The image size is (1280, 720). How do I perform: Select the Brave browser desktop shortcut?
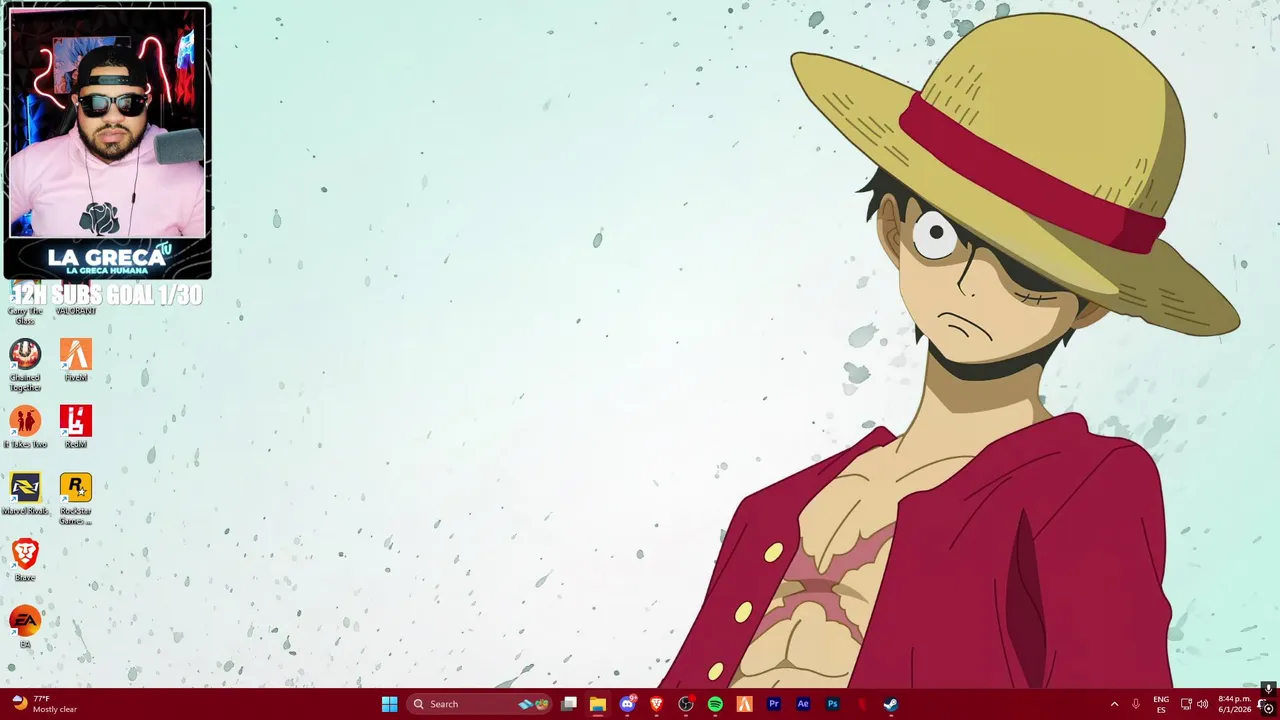(25, 560)
